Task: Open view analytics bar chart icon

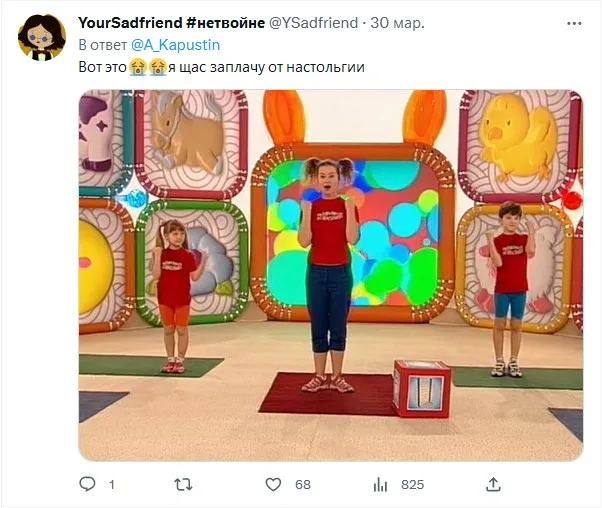Action: click(380, 485)
